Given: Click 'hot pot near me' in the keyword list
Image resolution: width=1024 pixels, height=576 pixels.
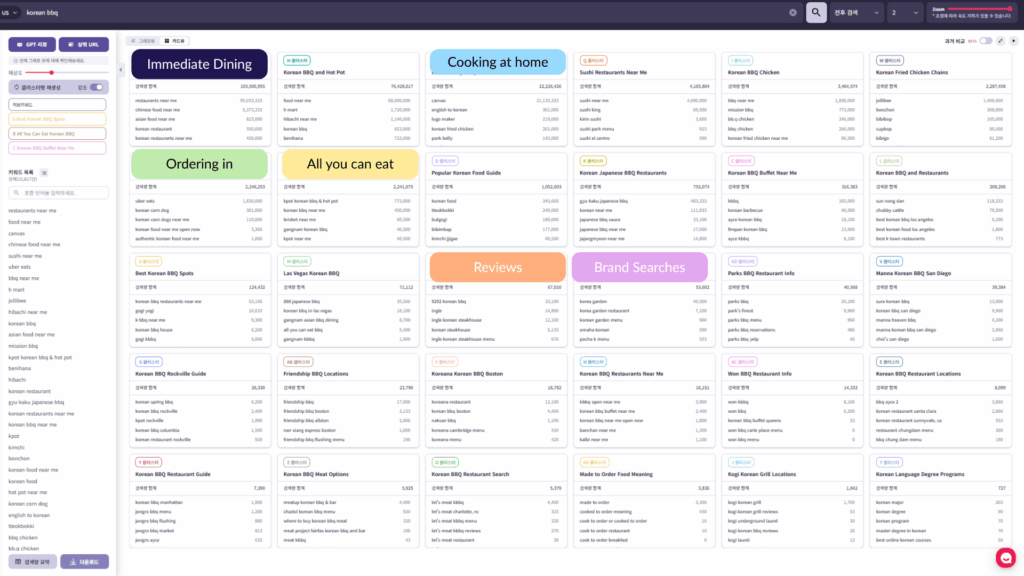Looking at the screenshot, I should [27, 492].
